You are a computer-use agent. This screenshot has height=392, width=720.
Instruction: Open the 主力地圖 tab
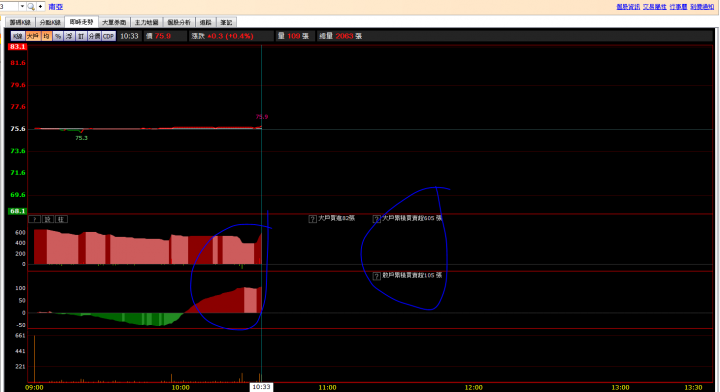pos(146,22)
